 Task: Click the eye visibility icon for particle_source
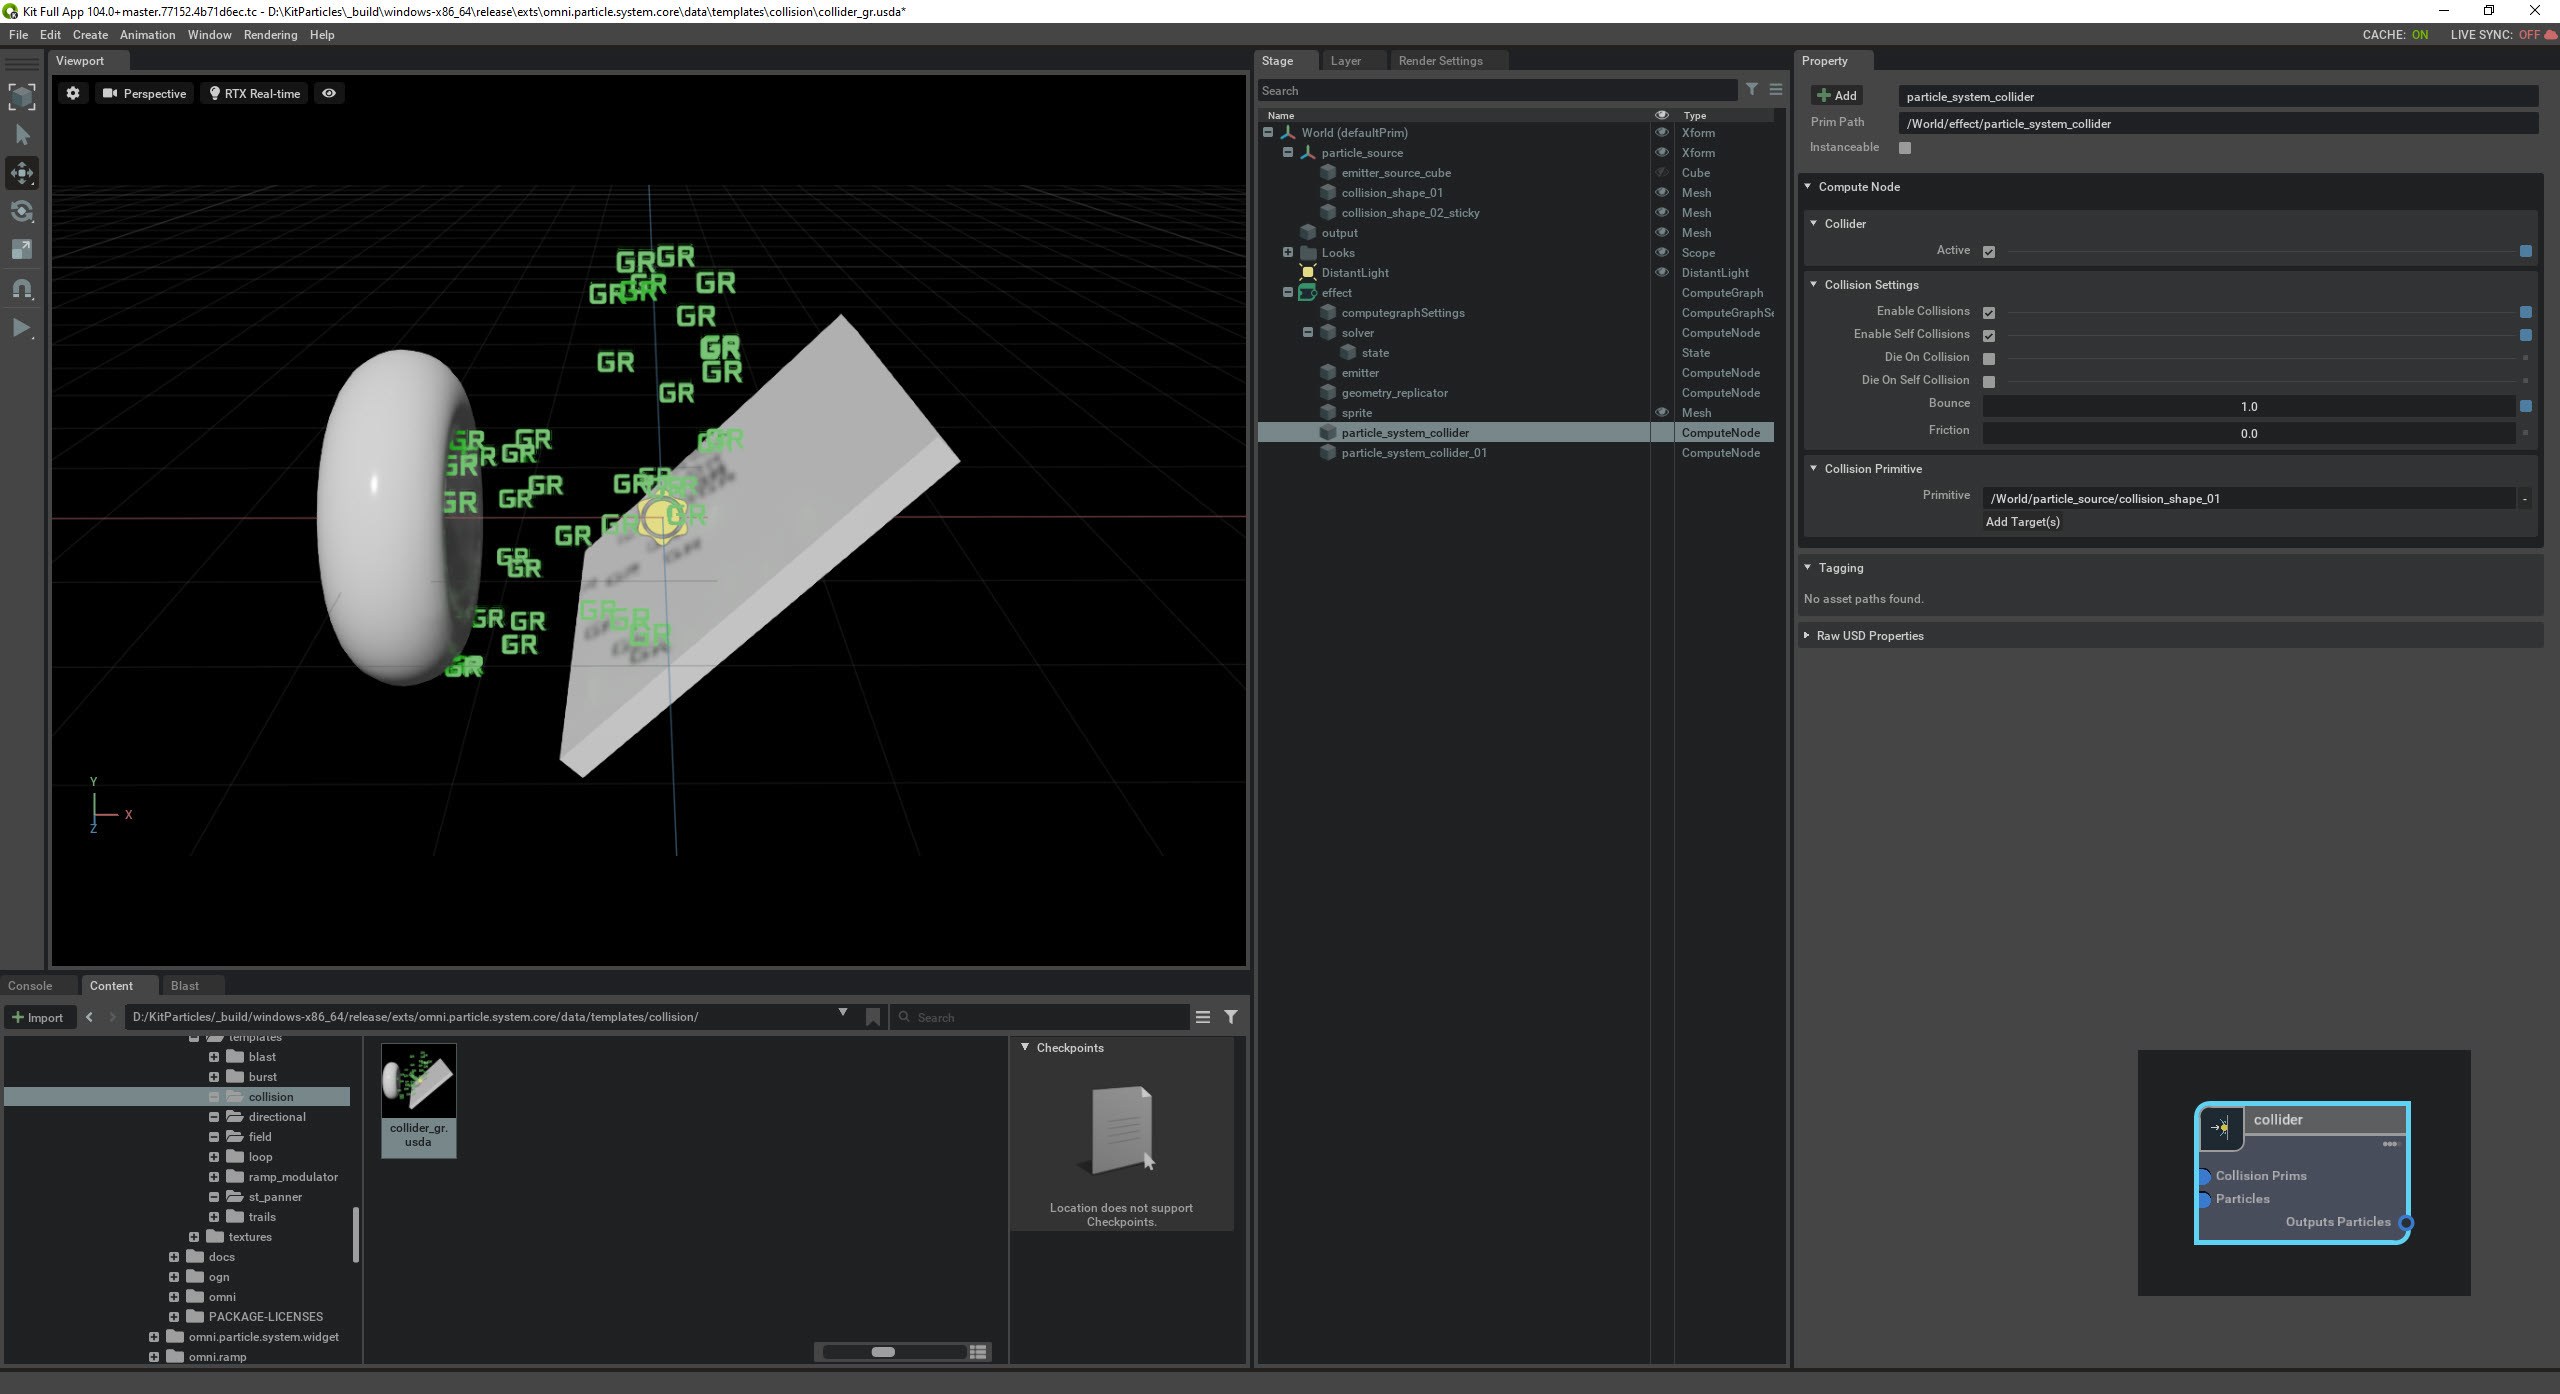point(1659,153)
